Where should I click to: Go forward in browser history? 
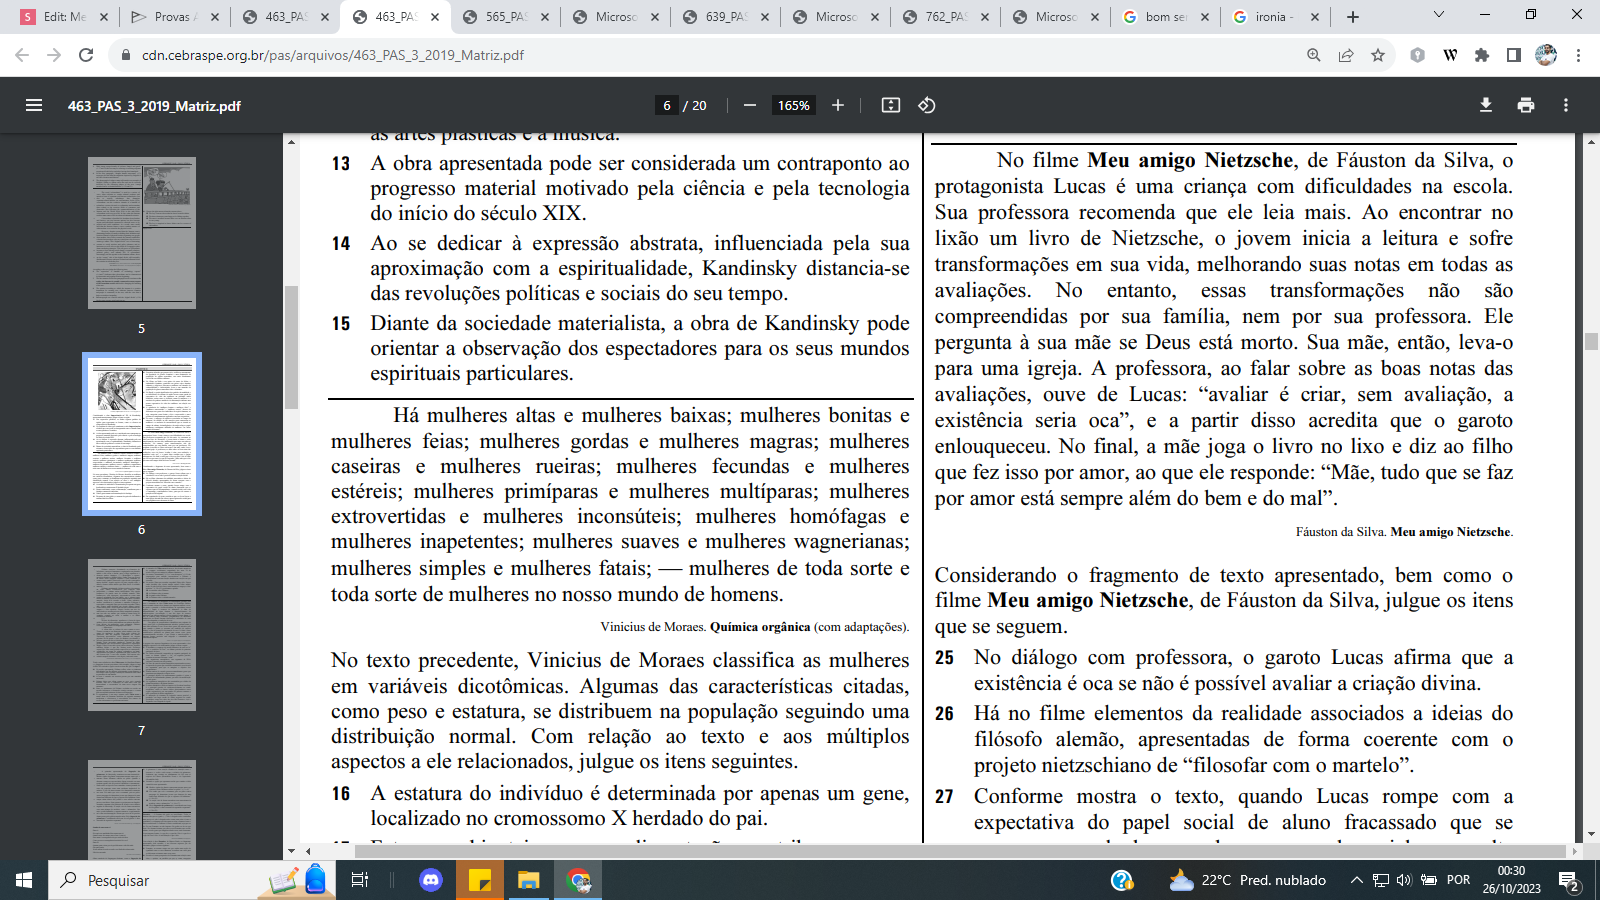(54, 55)
